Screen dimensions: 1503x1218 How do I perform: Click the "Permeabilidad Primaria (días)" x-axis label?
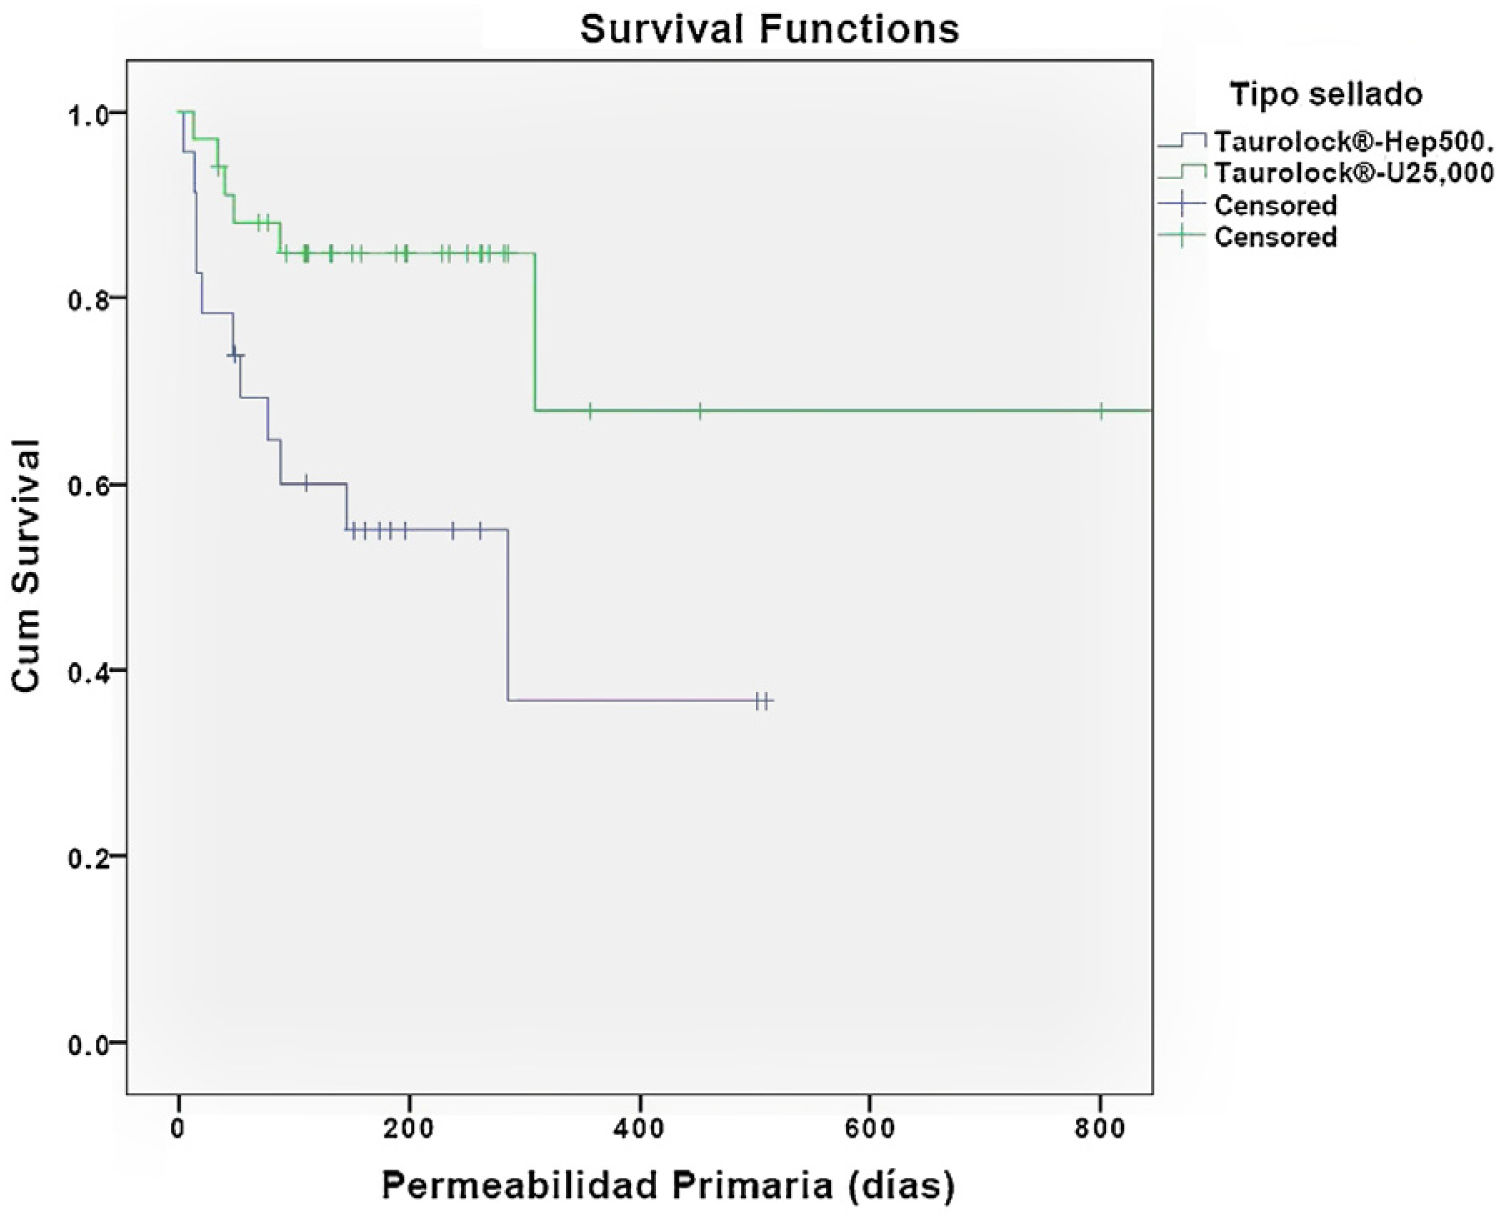(x=668, y=1186)
